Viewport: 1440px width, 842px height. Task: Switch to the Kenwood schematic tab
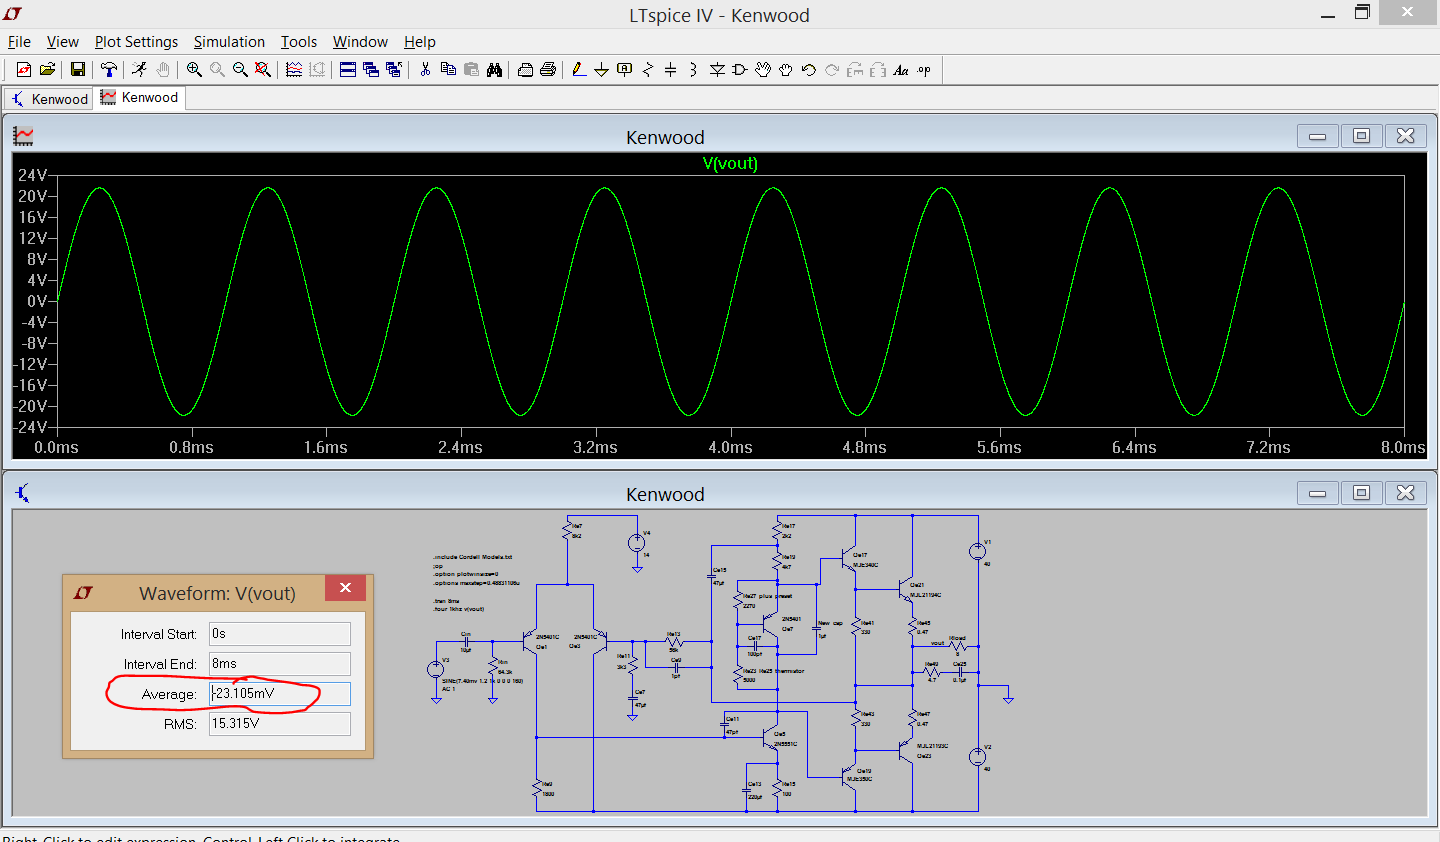[49, 98]
